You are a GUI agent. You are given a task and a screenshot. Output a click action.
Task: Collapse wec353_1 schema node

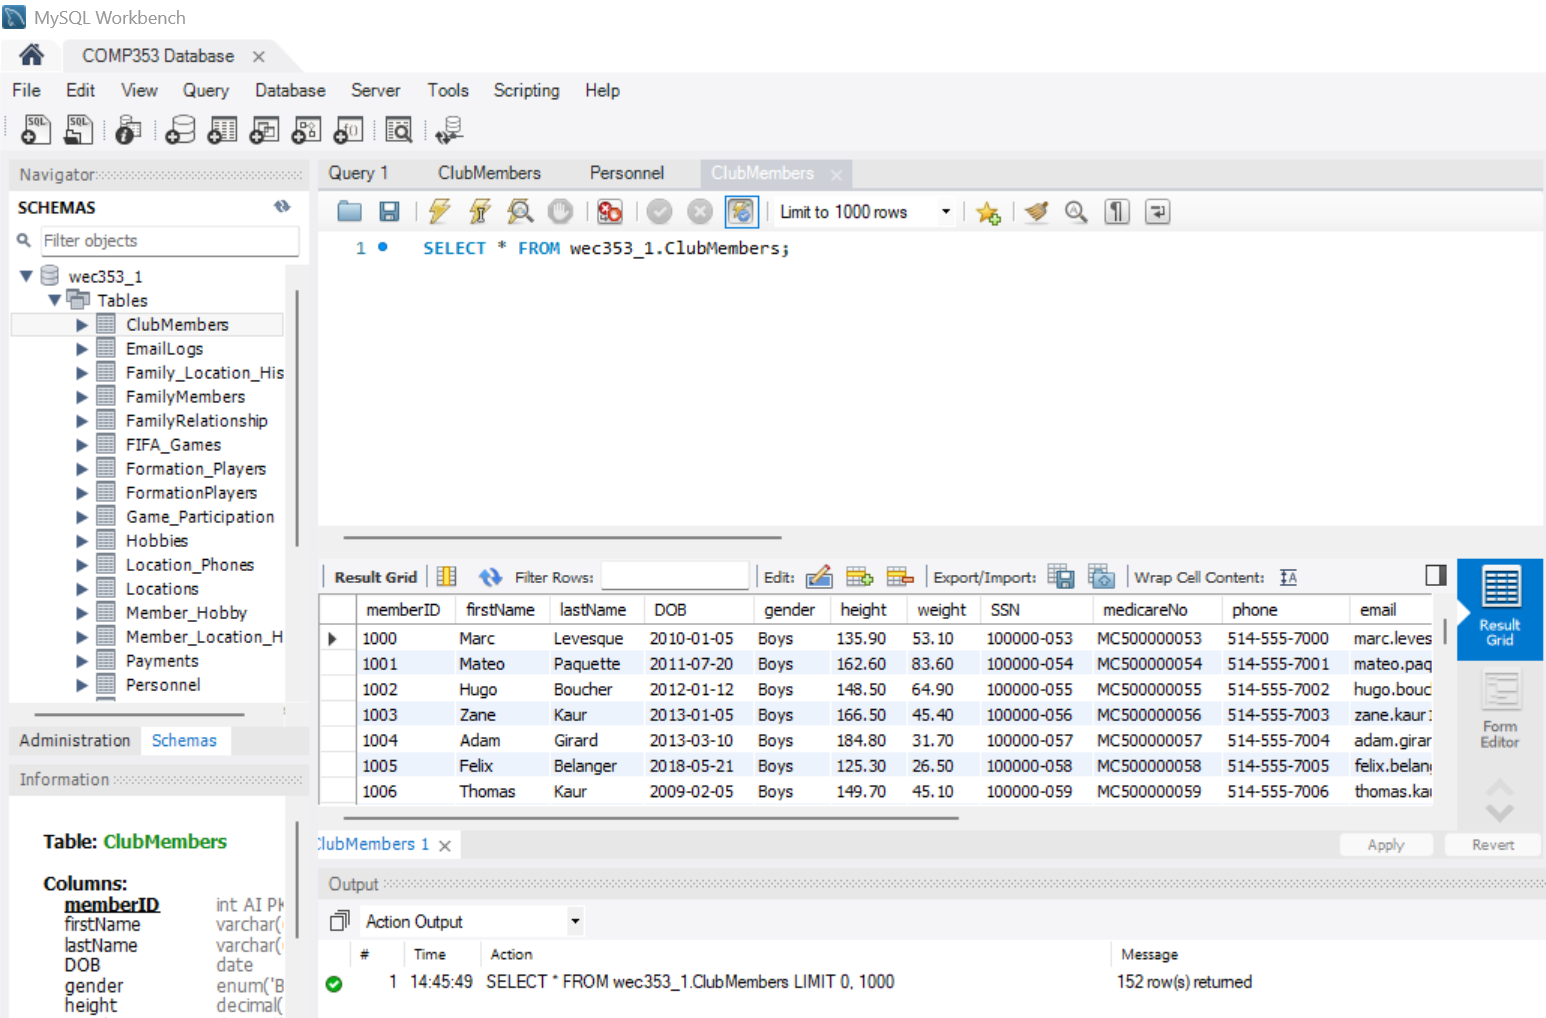27,276
